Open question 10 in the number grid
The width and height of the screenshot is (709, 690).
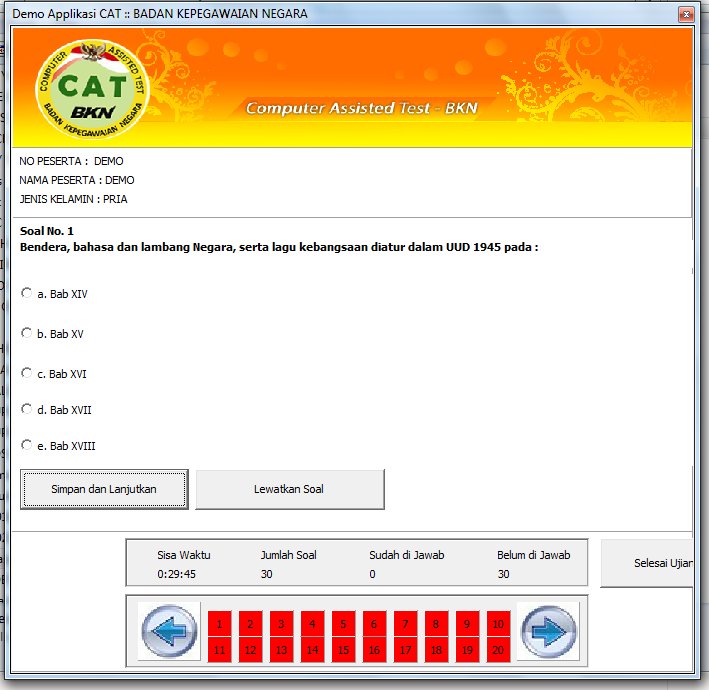tap(498, 624)
